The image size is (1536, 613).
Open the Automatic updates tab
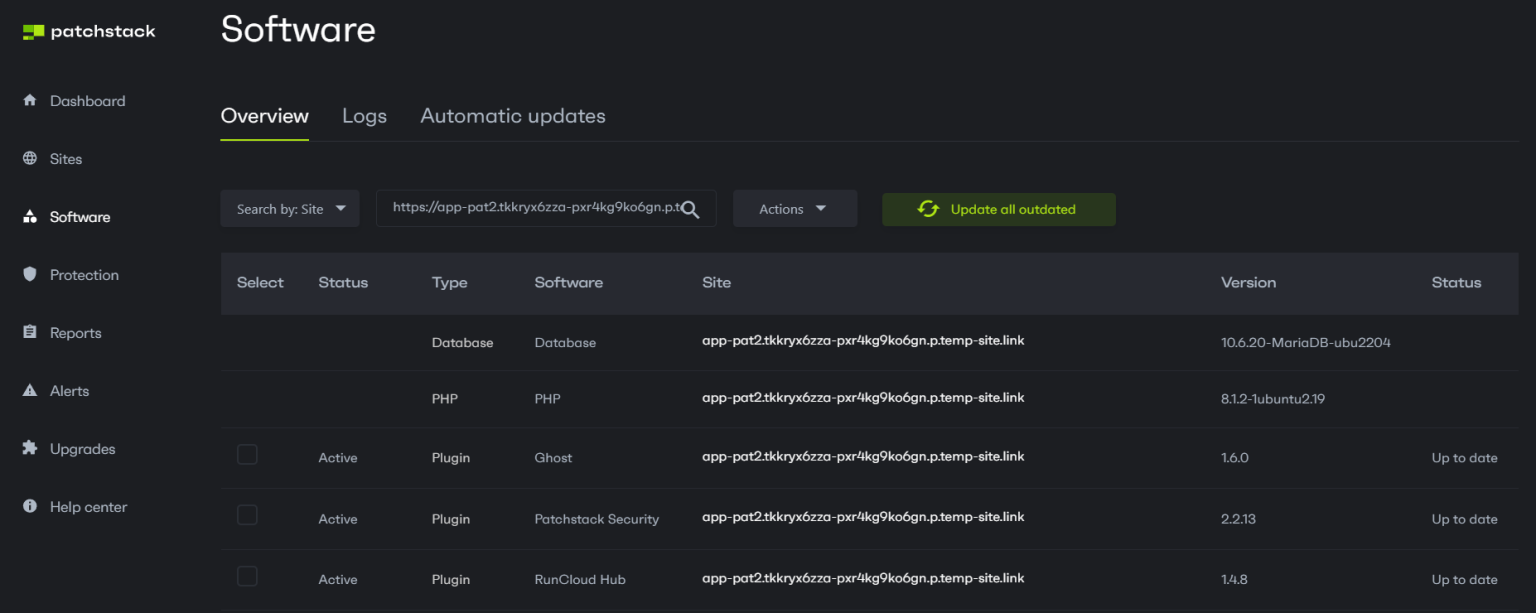tap(512, 116)
